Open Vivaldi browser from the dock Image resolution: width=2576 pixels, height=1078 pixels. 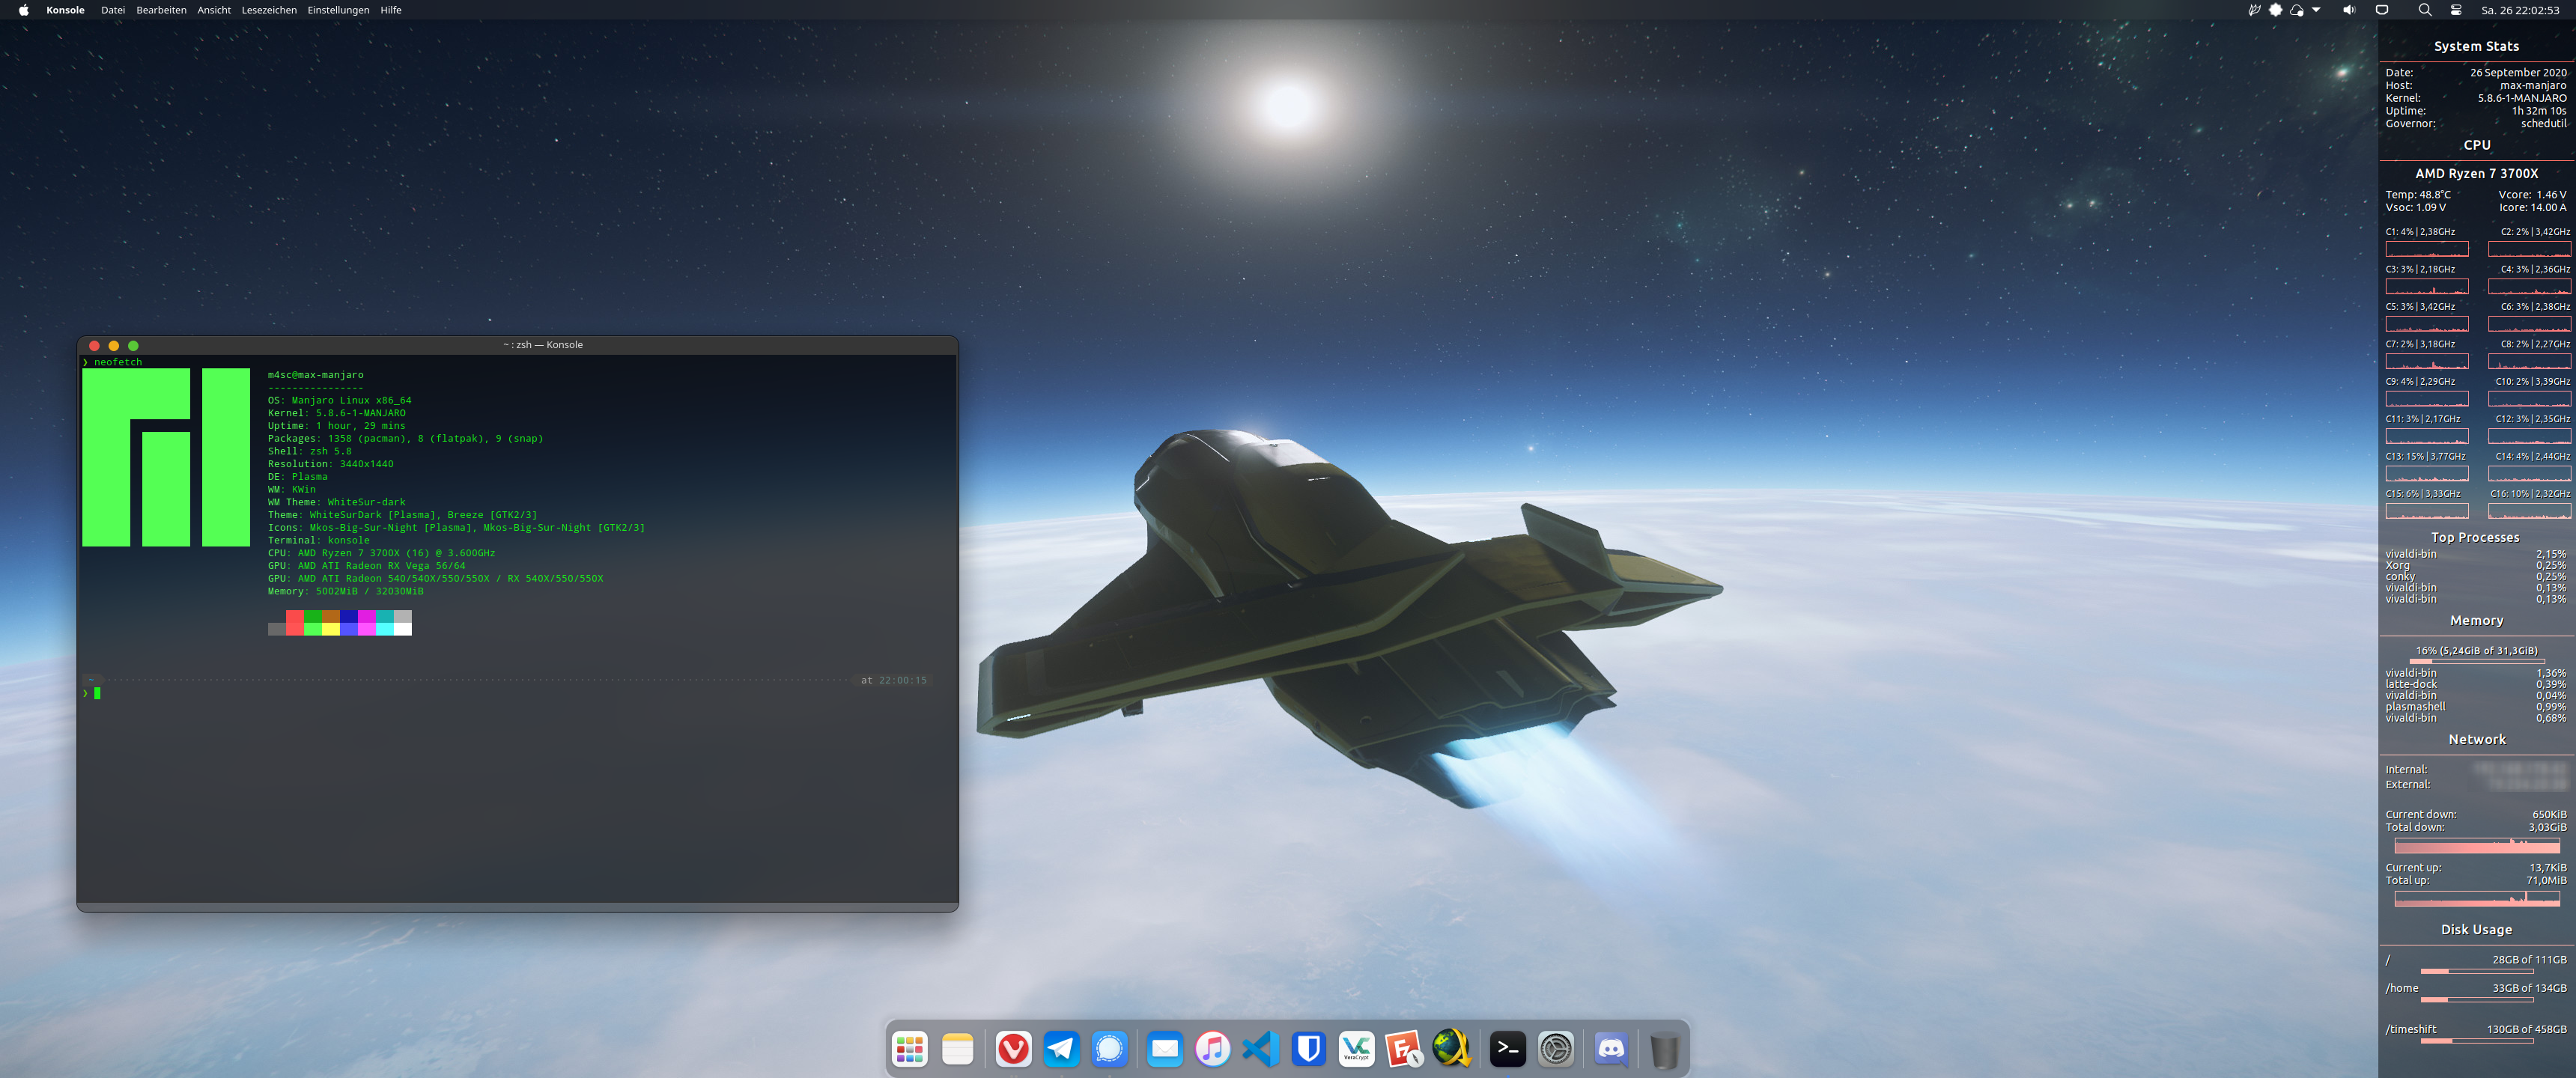(x=1013, y=1049)
